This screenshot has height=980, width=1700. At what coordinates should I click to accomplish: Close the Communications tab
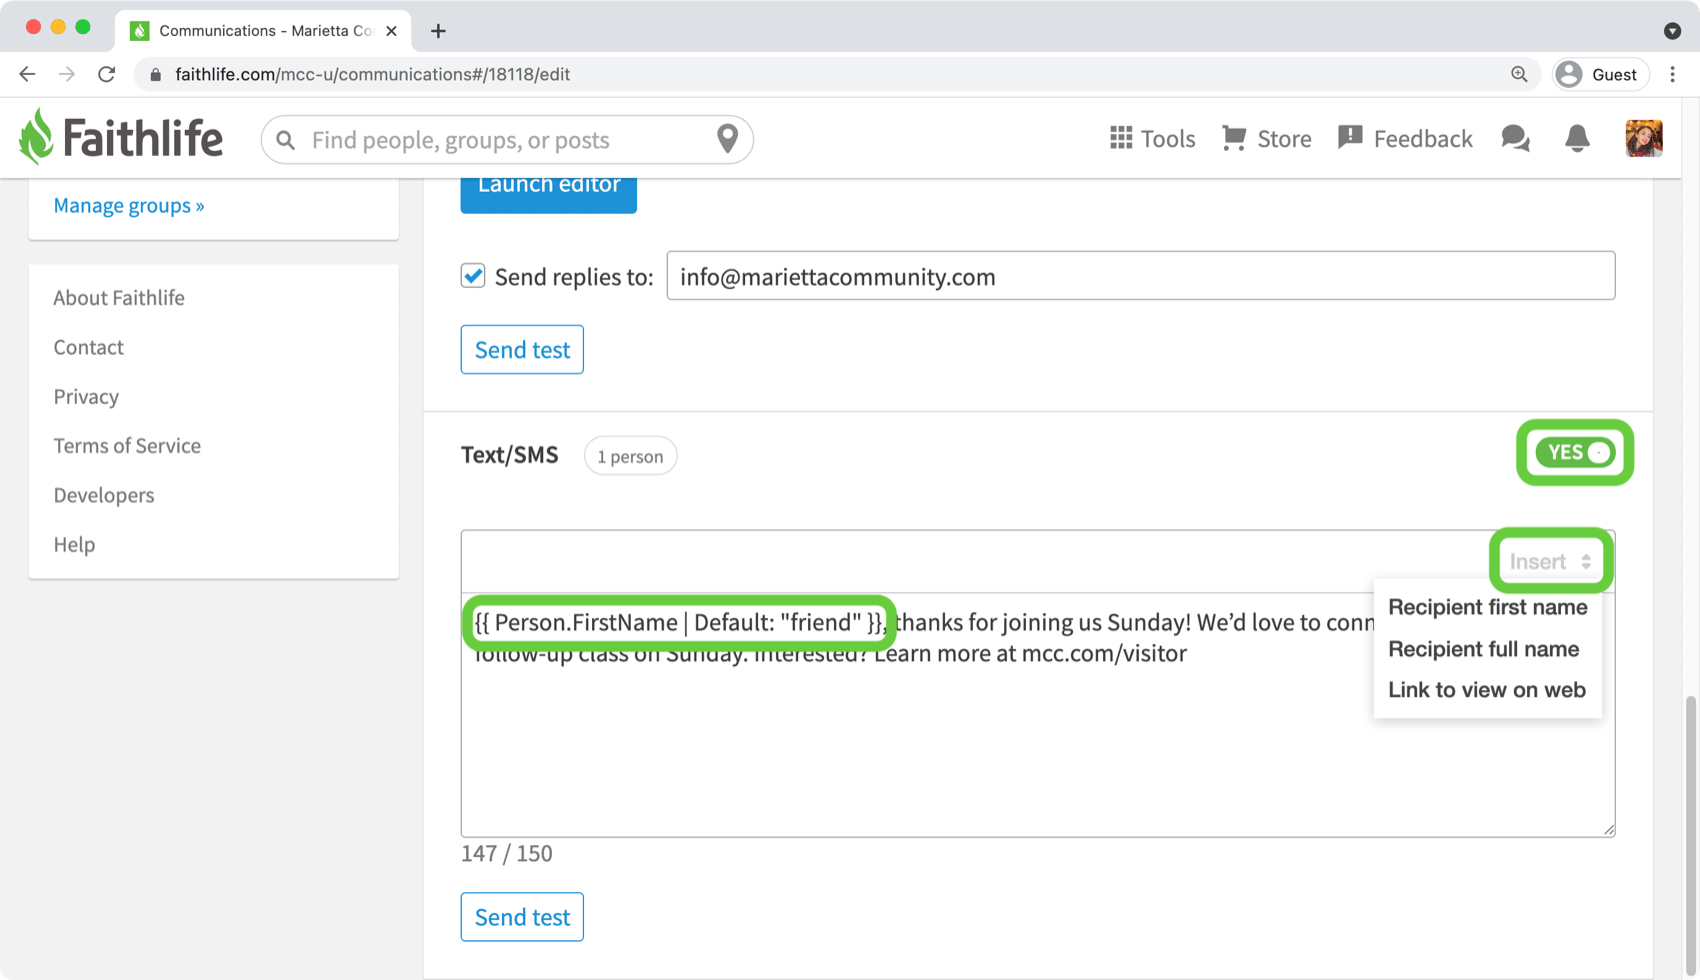click(x=391, y=31)
